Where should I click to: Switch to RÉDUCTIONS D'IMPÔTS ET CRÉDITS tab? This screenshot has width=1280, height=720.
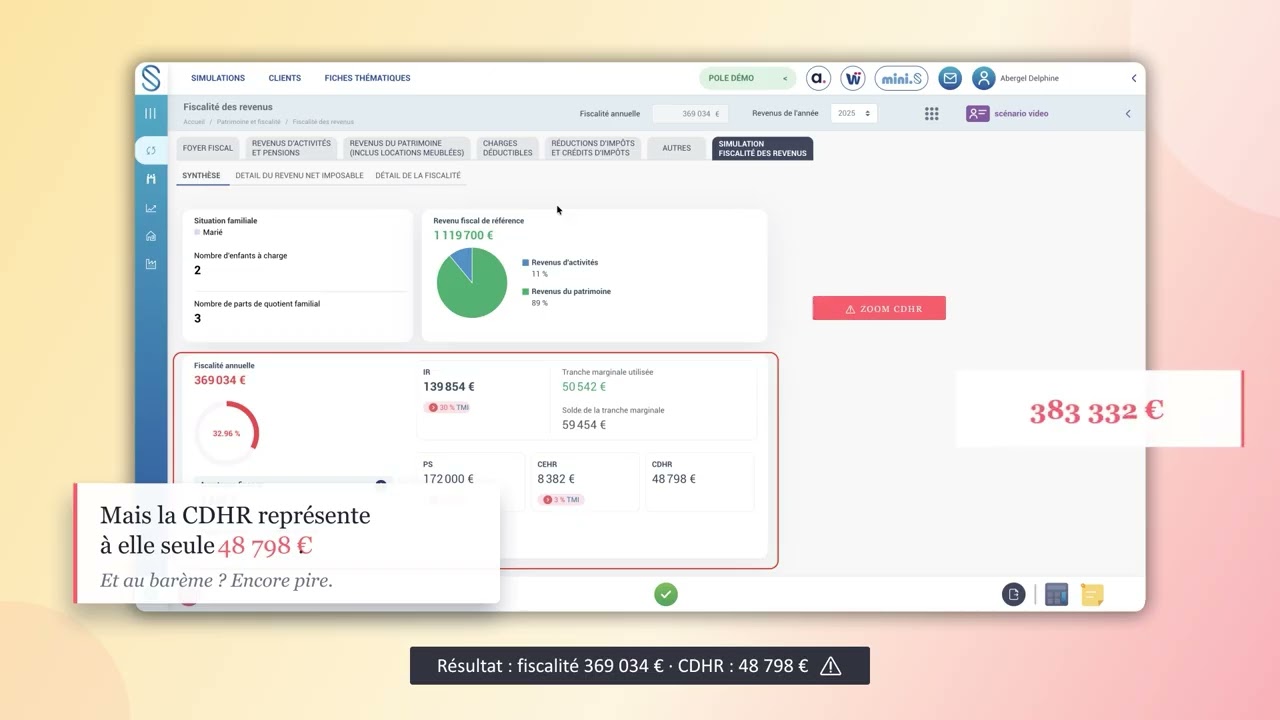point(593,148)
